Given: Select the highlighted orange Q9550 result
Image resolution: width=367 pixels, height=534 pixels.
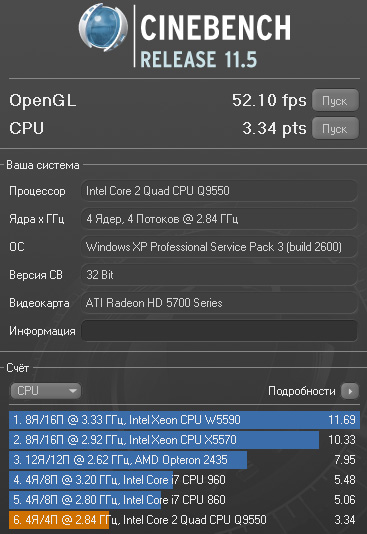Looking at the screenshot, I should pyautogui.click(x=184, y=520).
